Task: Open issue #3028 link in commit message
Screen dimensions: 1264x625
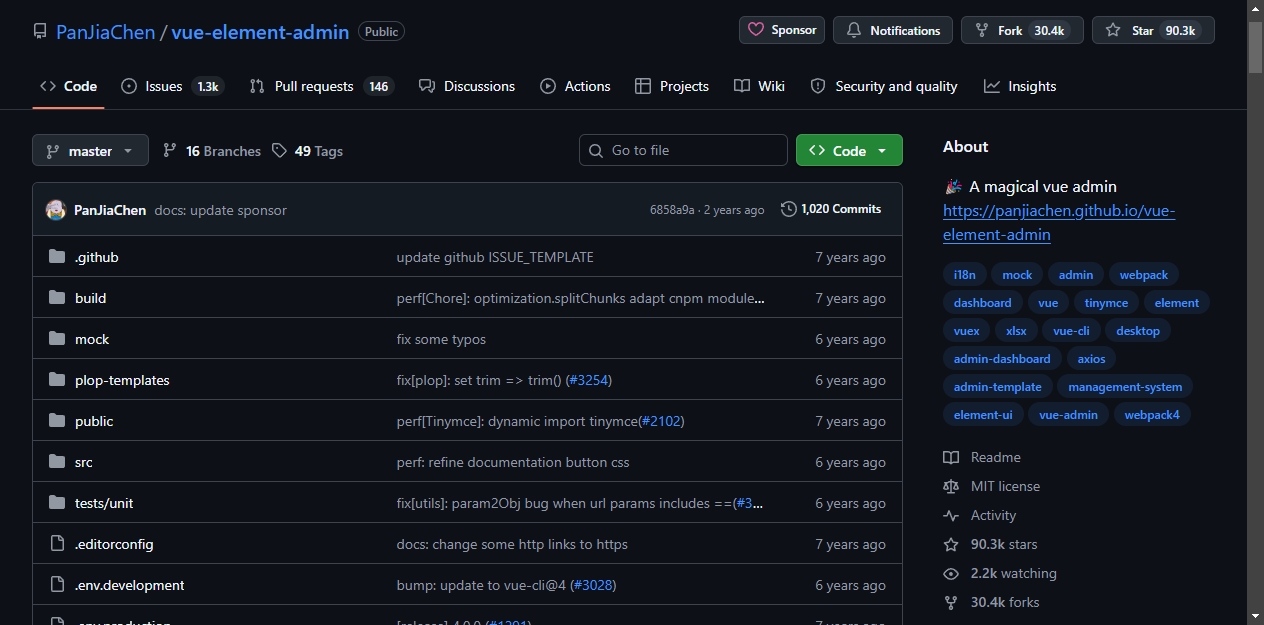Action: point(593,585)
